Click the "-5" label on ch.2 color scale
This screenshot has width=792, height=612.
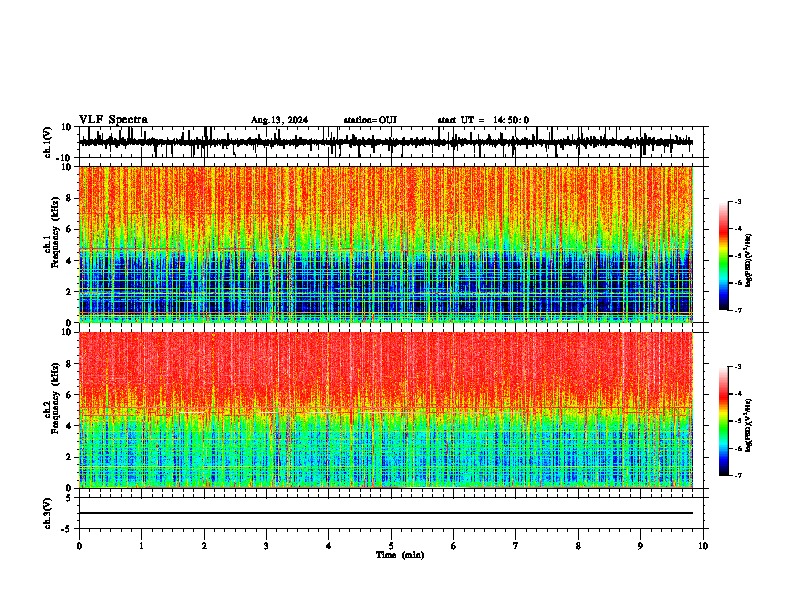(x=737, y=421)
